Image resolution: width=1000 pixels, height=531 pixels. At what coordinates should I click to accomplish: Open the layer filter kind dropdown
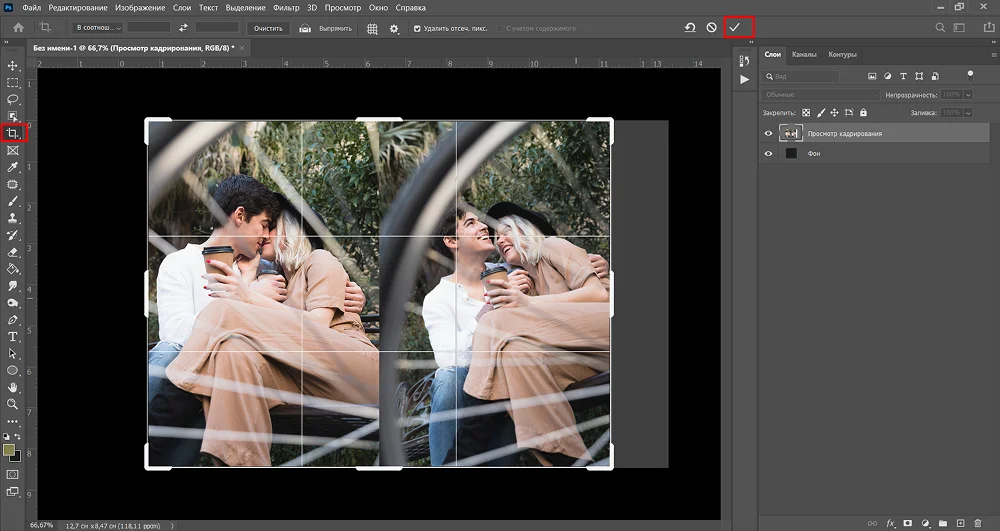click(x=801, y=76)
